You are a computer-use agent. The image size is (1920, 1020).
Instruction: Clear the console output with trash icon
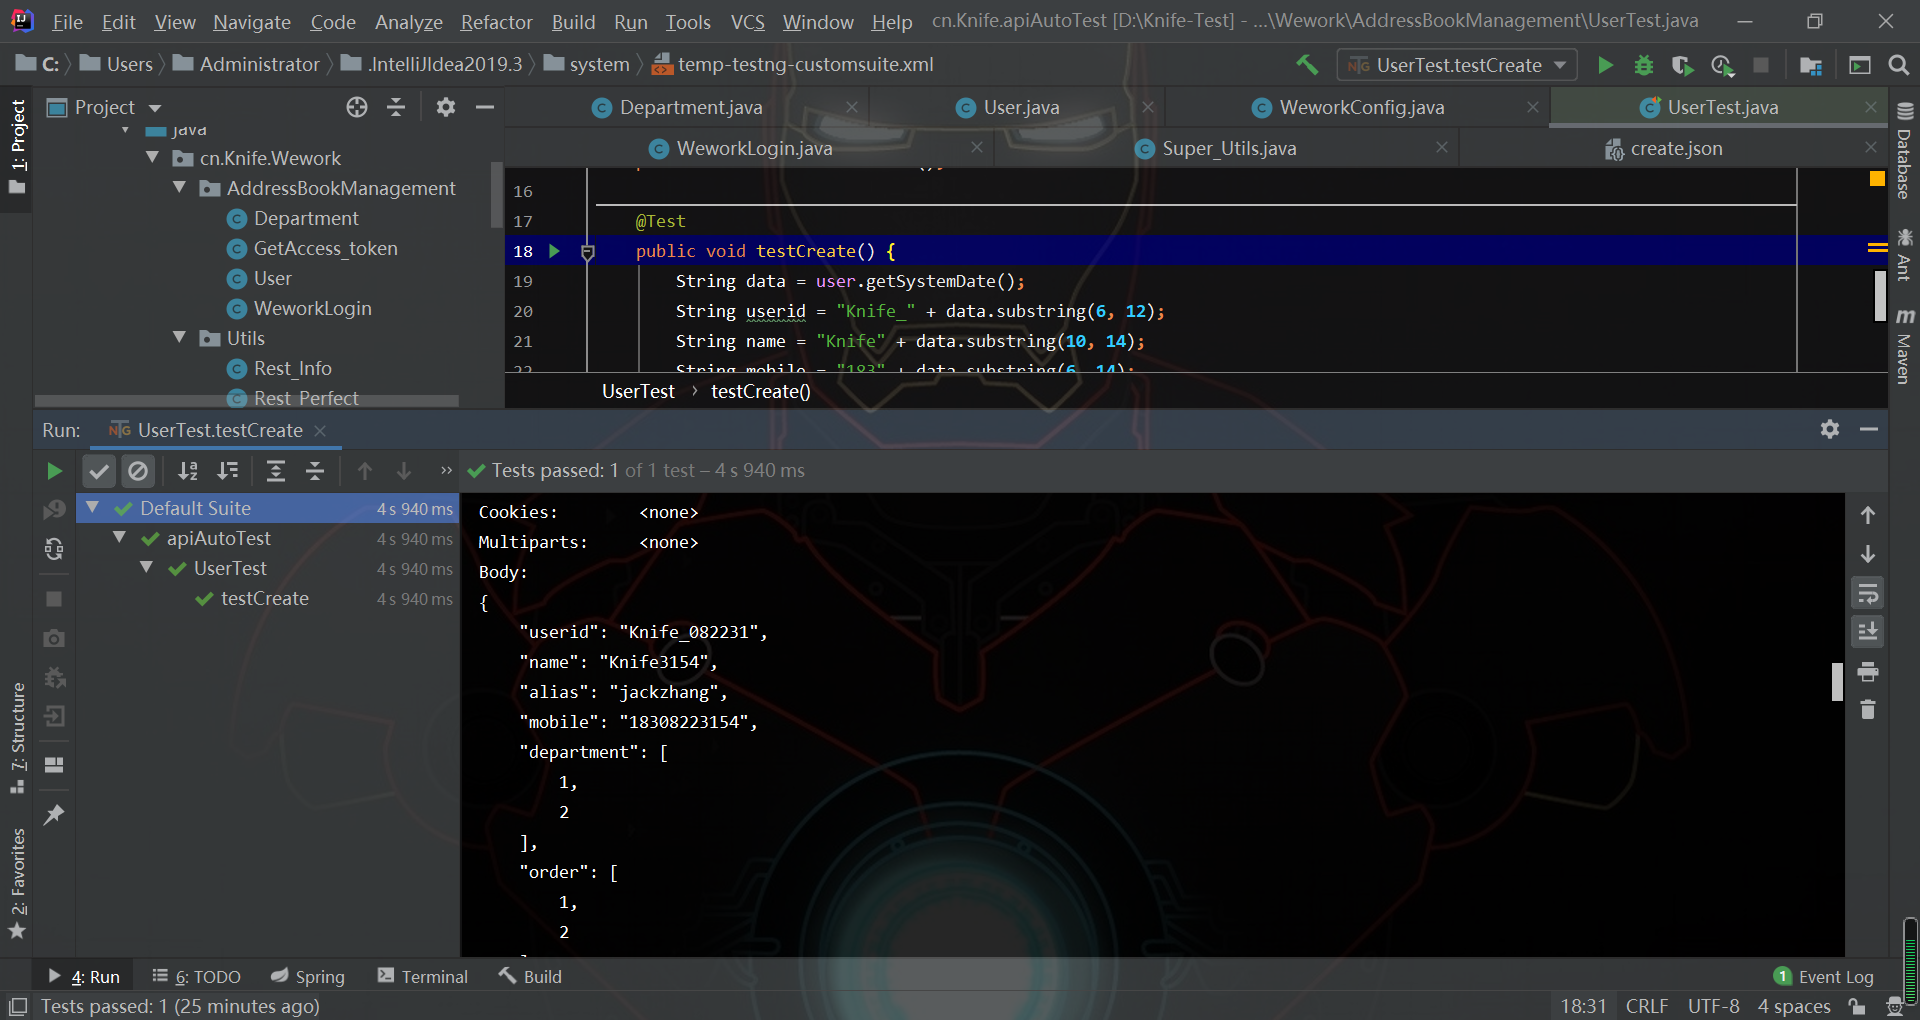(x=1867, y=710)
